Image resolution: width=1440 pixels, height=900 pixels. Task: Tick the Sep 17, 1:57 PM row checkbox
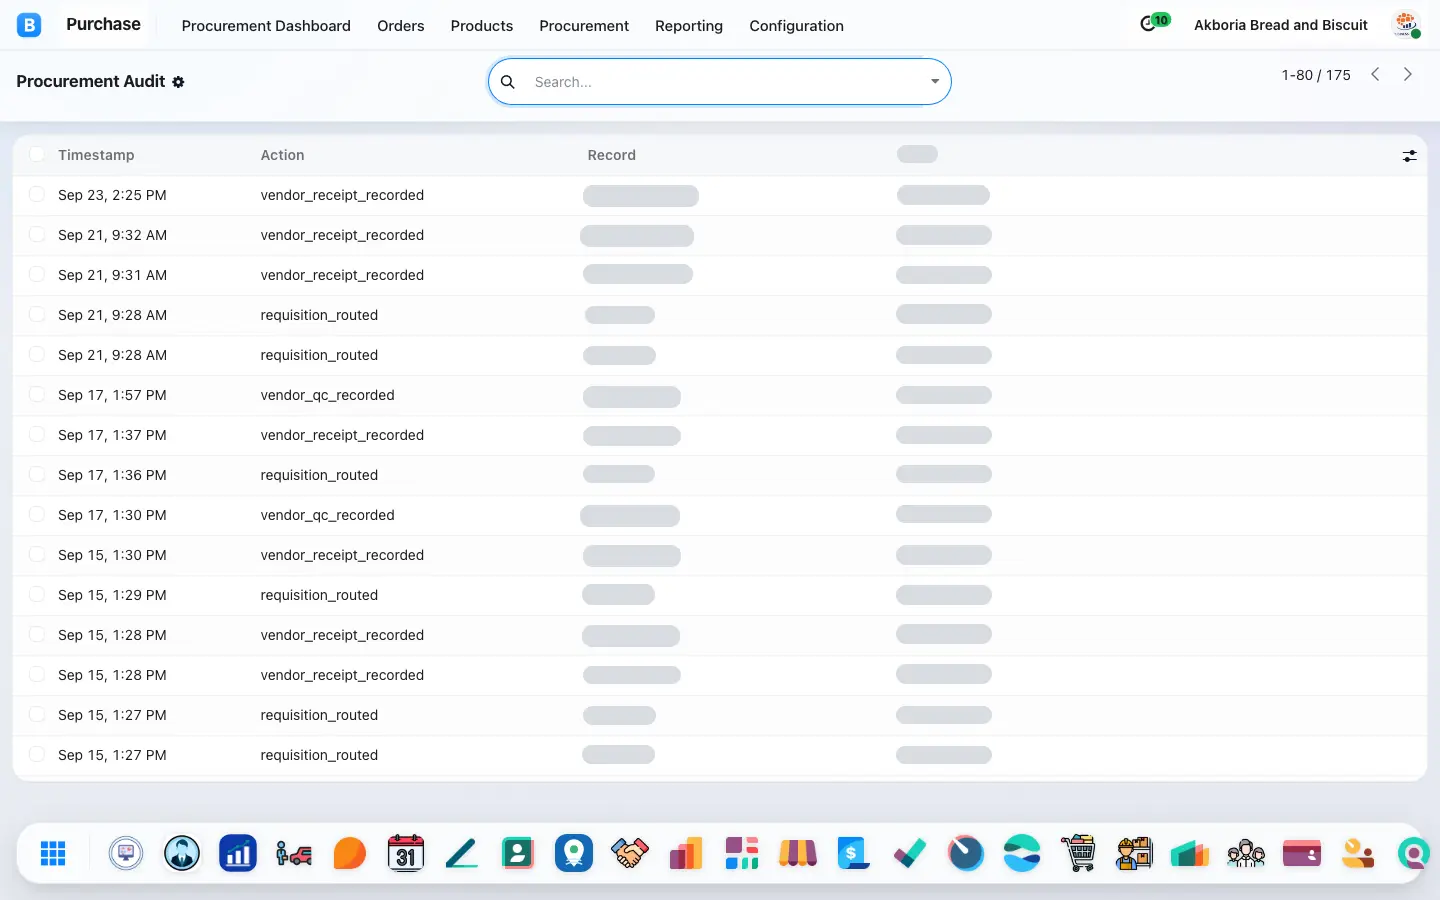37,394
